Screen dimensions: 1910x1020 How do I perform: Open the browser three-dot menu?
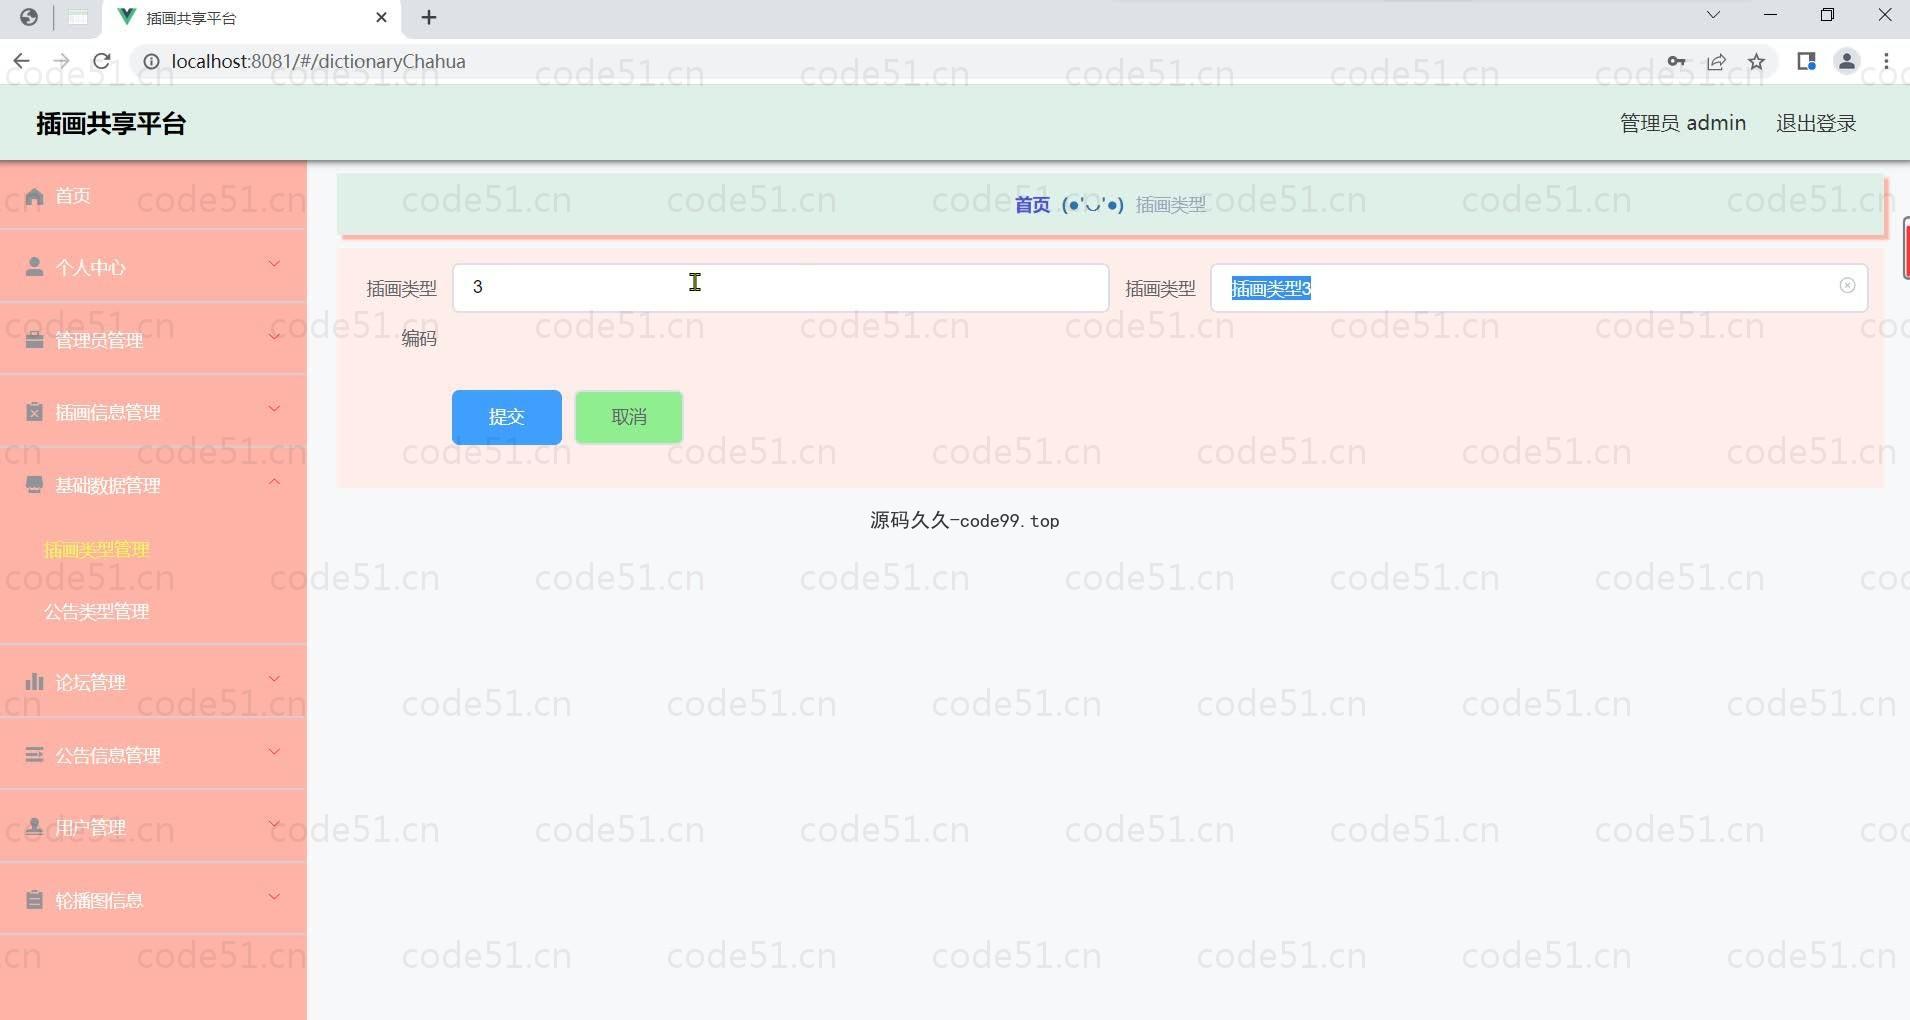point(1886,61)
